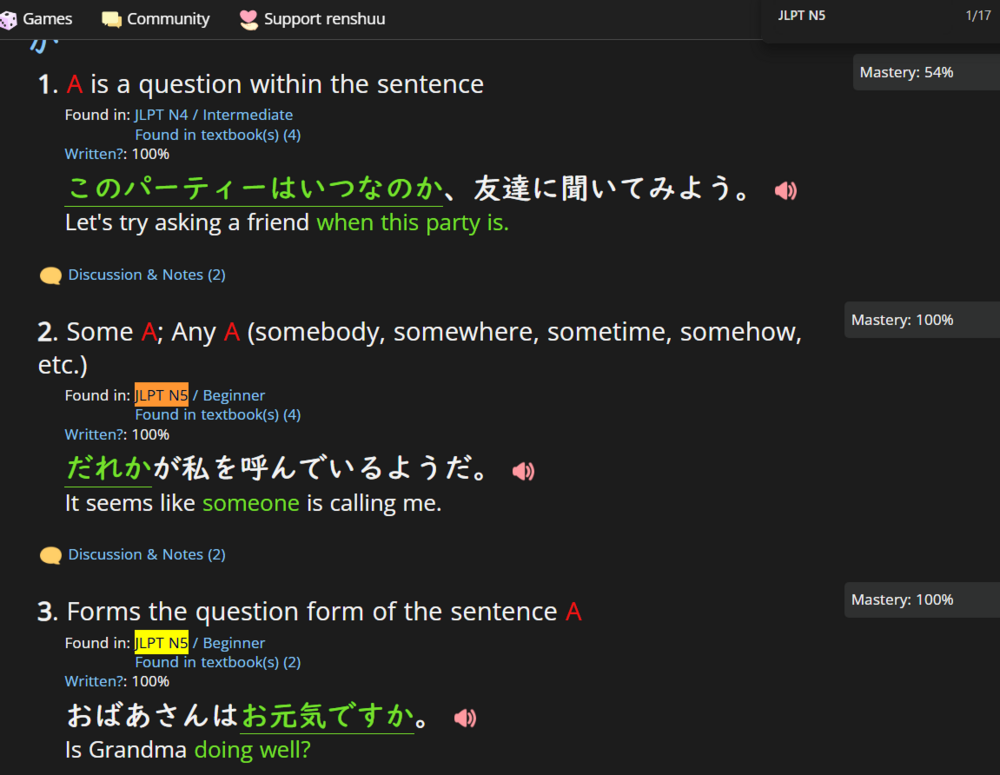The height and width of the screenshot is (775, 1000).
Task: Click the dice icon next to Games
Action: [11, 17]
